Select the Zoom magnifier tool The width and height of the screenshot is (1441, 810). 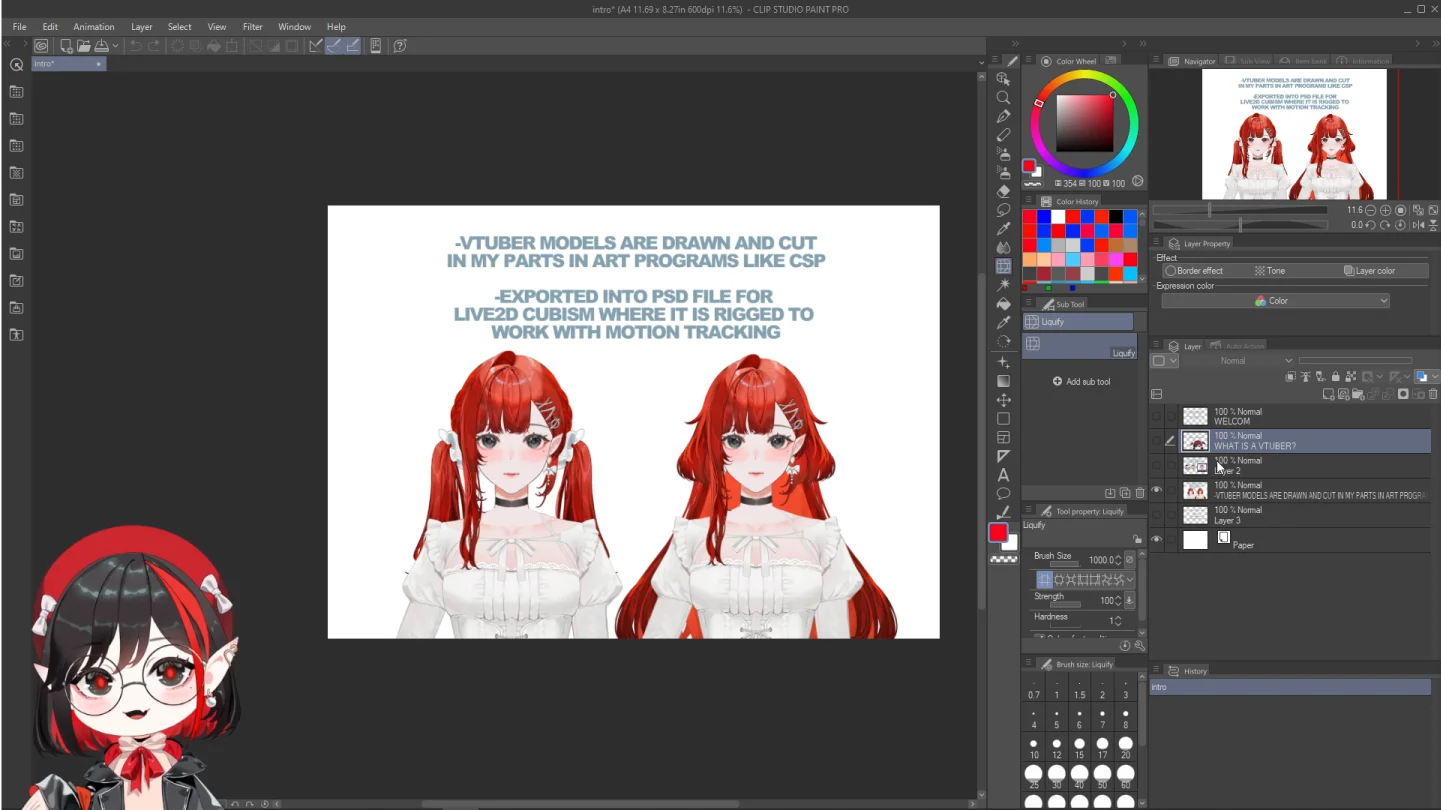pyautogui.click(x=1003, y=97)
